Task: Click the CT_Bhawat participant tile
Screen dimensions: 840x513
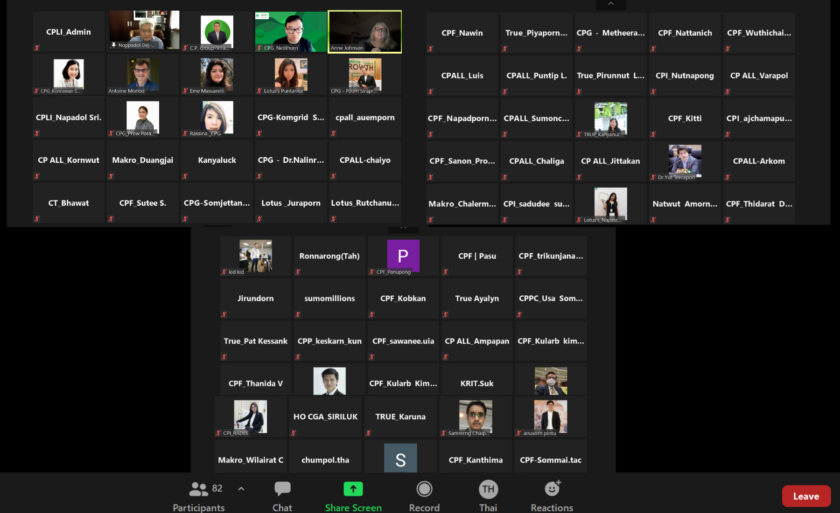Action: tap(69, 203)
